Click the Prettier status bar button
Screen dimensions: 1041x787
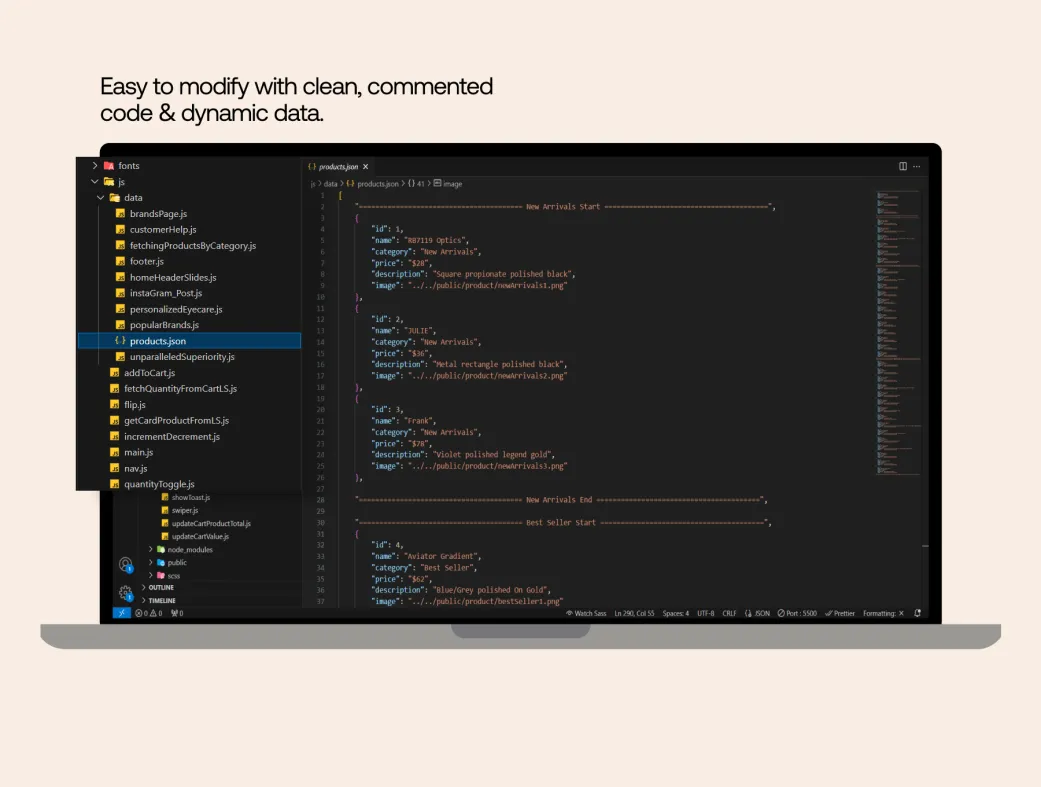841,613
